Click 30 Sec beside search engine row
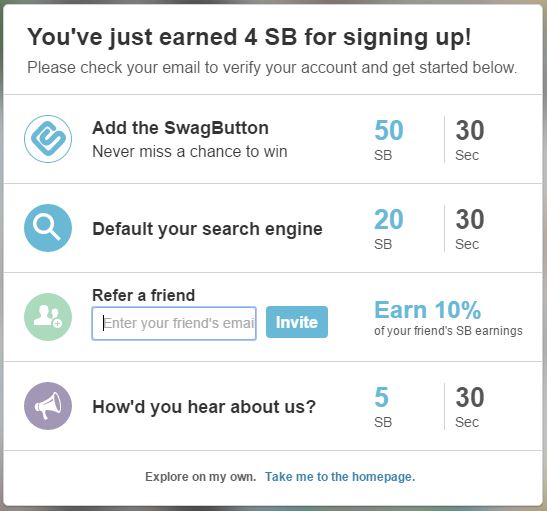 (470, 228)
